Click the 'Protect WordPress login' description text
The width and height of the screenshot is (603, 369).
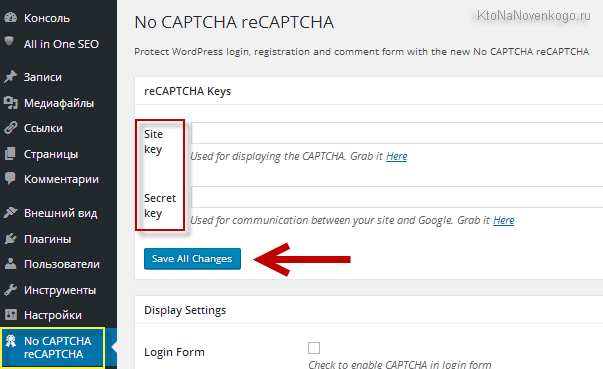click(361, 52)
